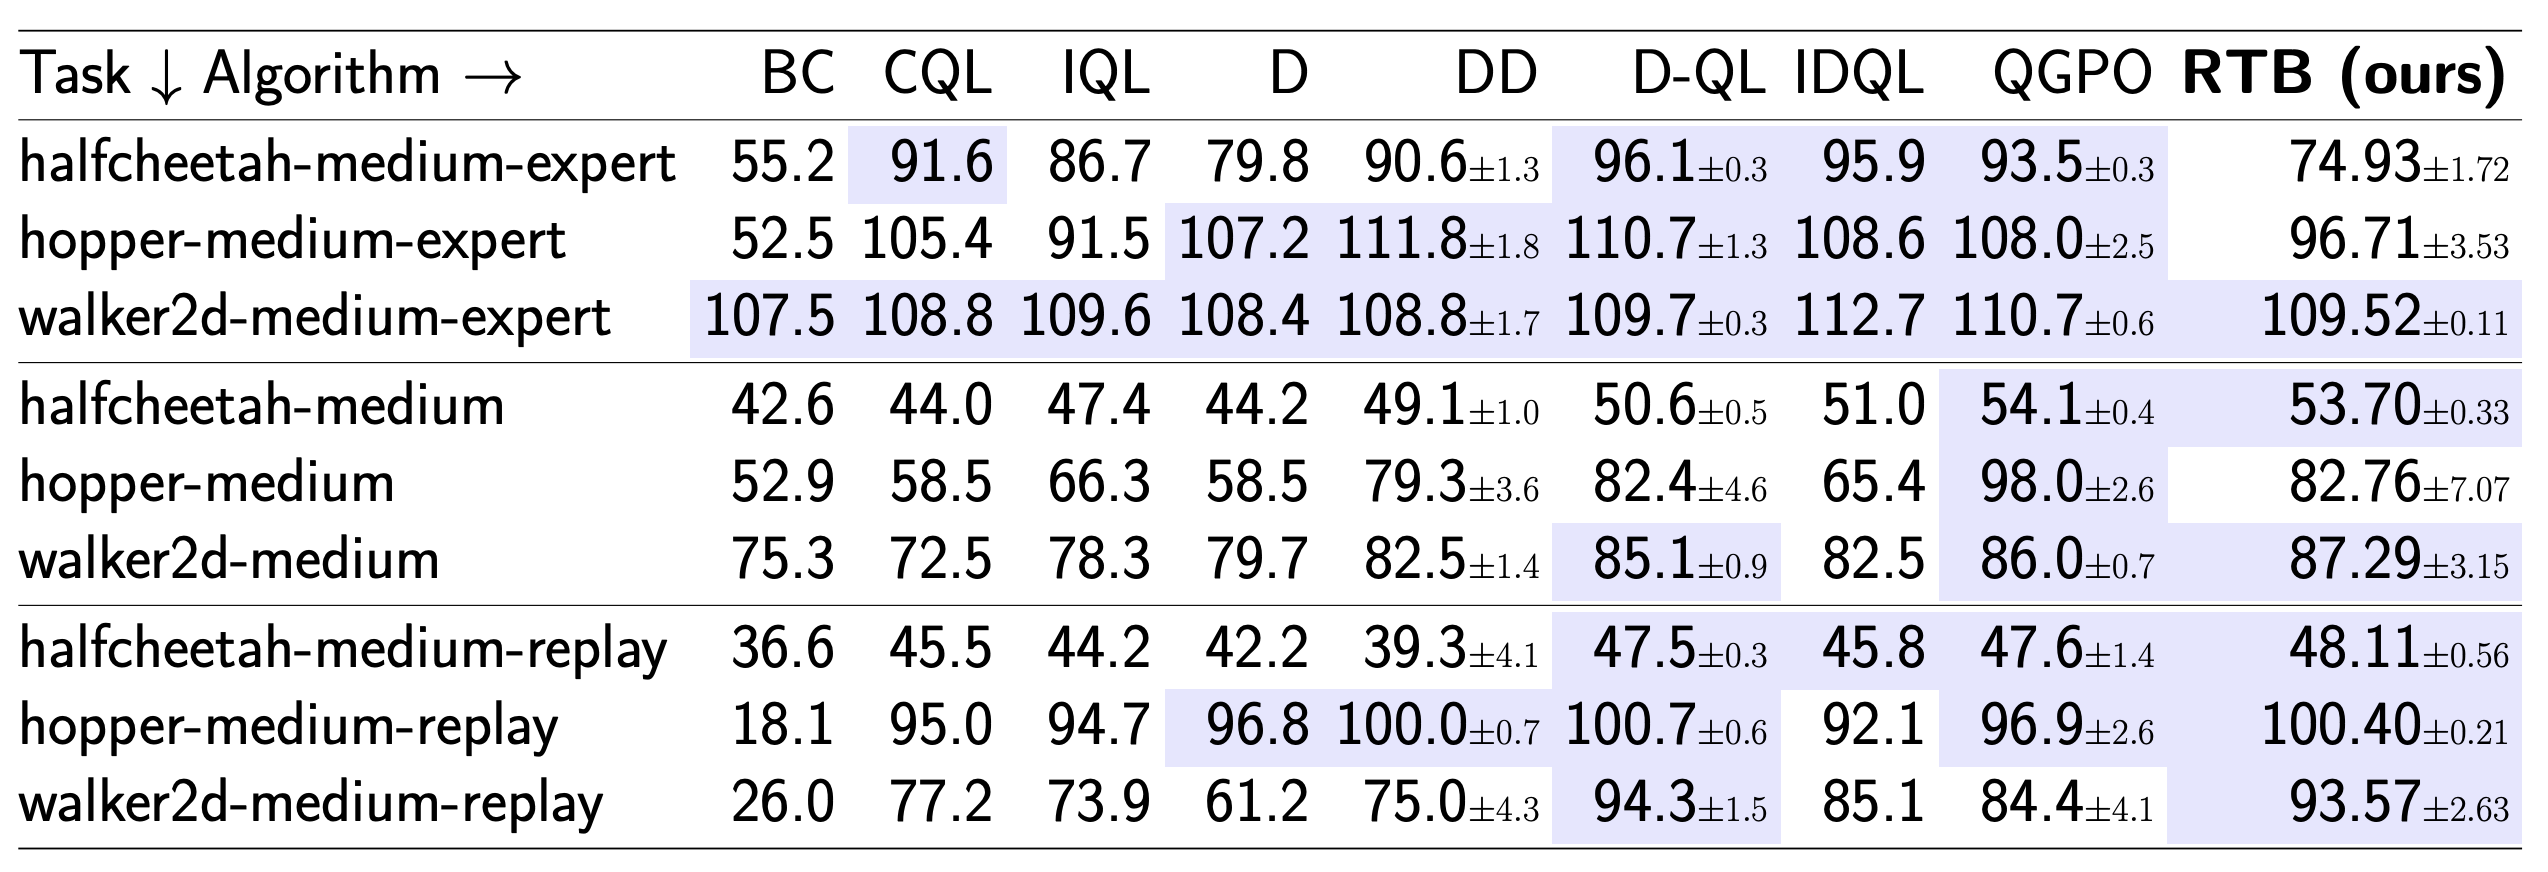This screenshot has height=872, width=2548.
Task: Click the halfcheetah-medium-expert row label
Action: 347,163
